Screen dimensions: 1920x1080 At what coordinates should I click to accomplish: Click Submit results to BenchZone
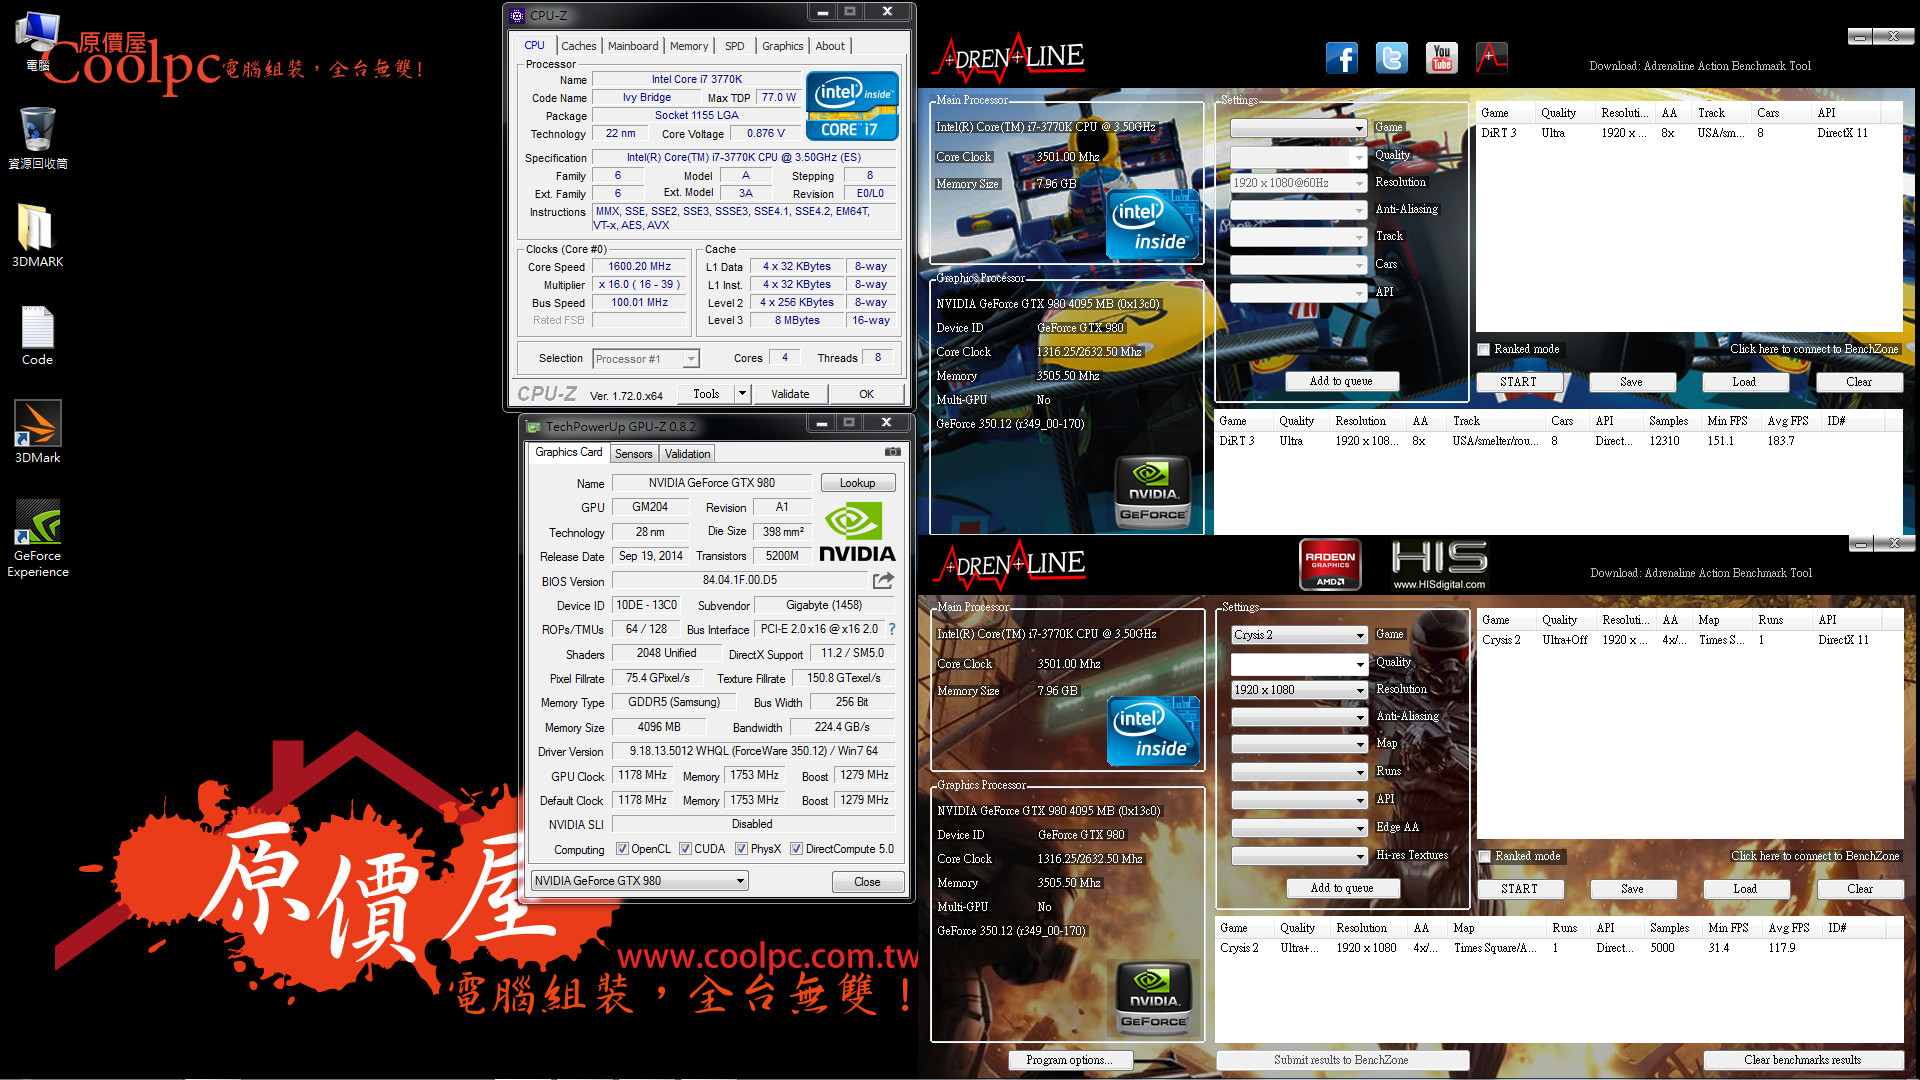[x=1341, y=1060]
